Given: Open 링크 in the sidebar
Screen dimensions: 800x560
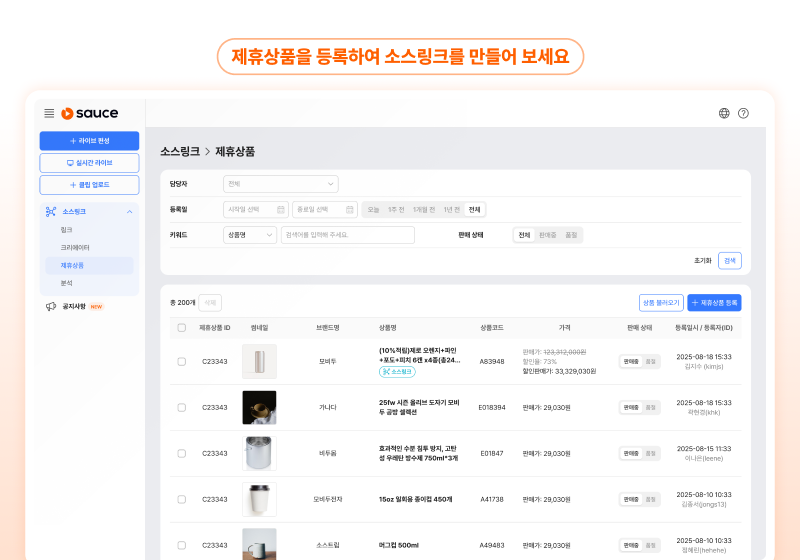Looking at the screenshot, I should 66,230.
